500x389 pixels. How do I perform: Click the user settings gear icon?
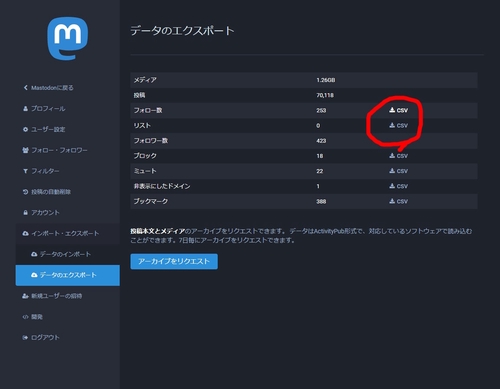tap(25, 129)
